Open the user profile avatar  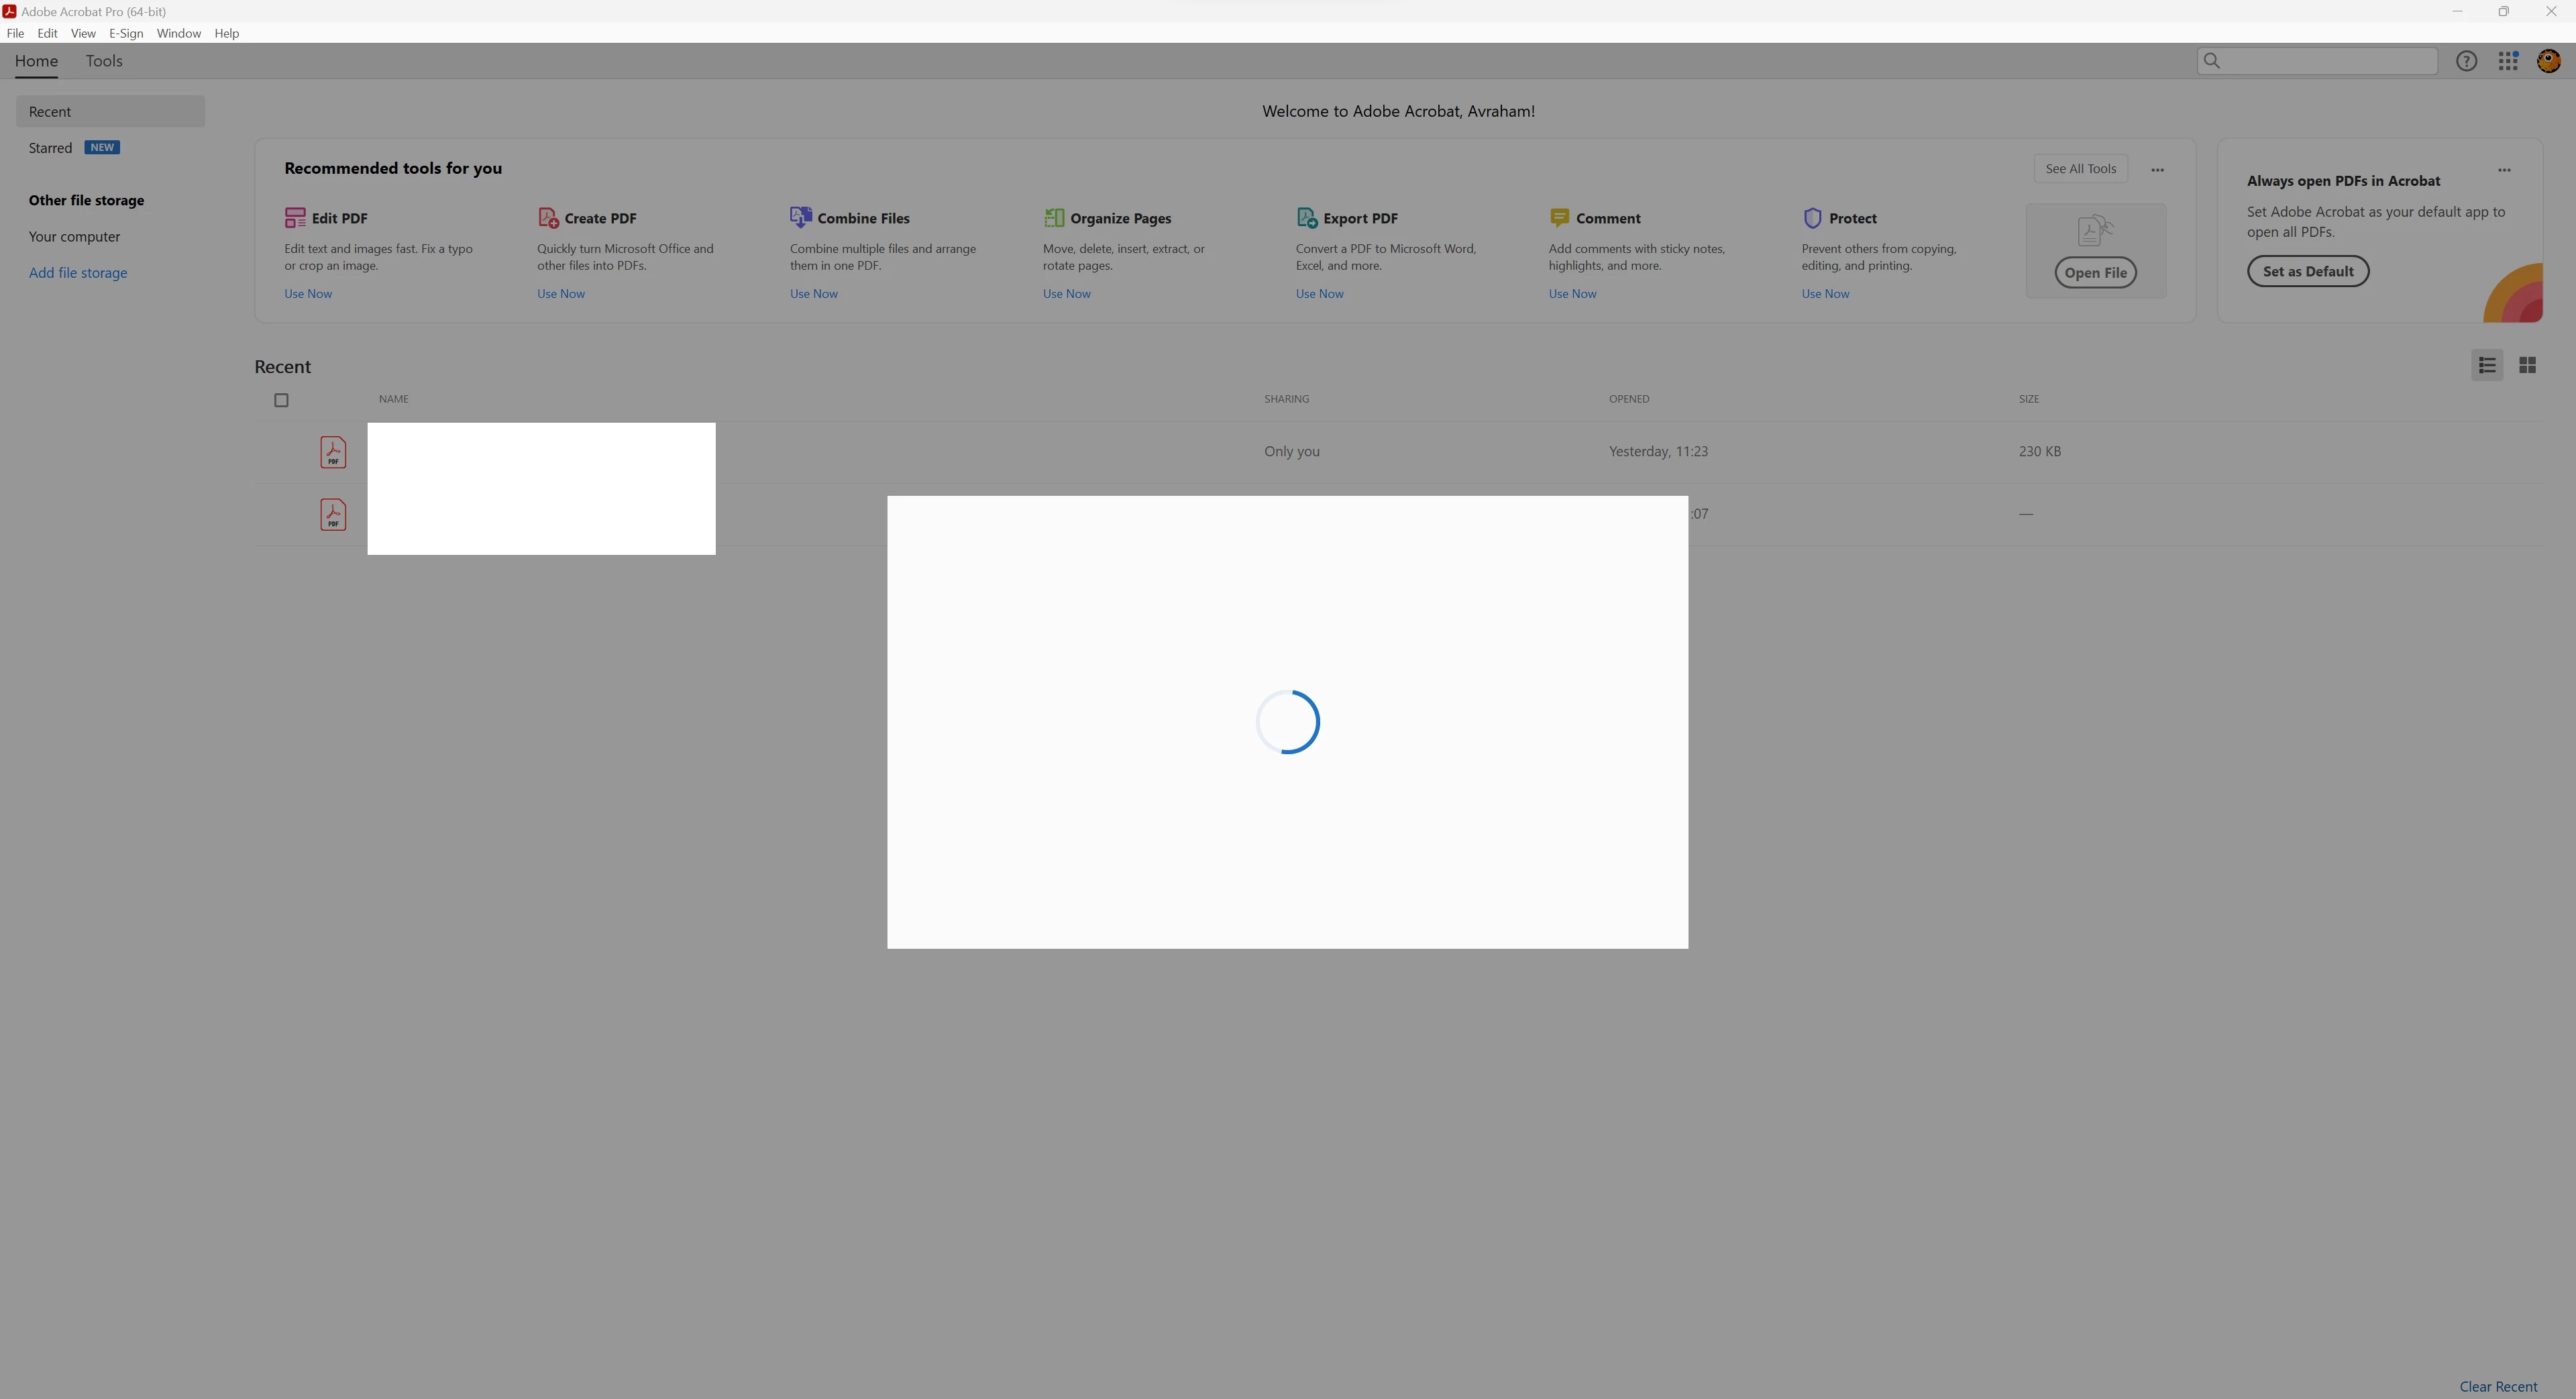coord(2549,62)
